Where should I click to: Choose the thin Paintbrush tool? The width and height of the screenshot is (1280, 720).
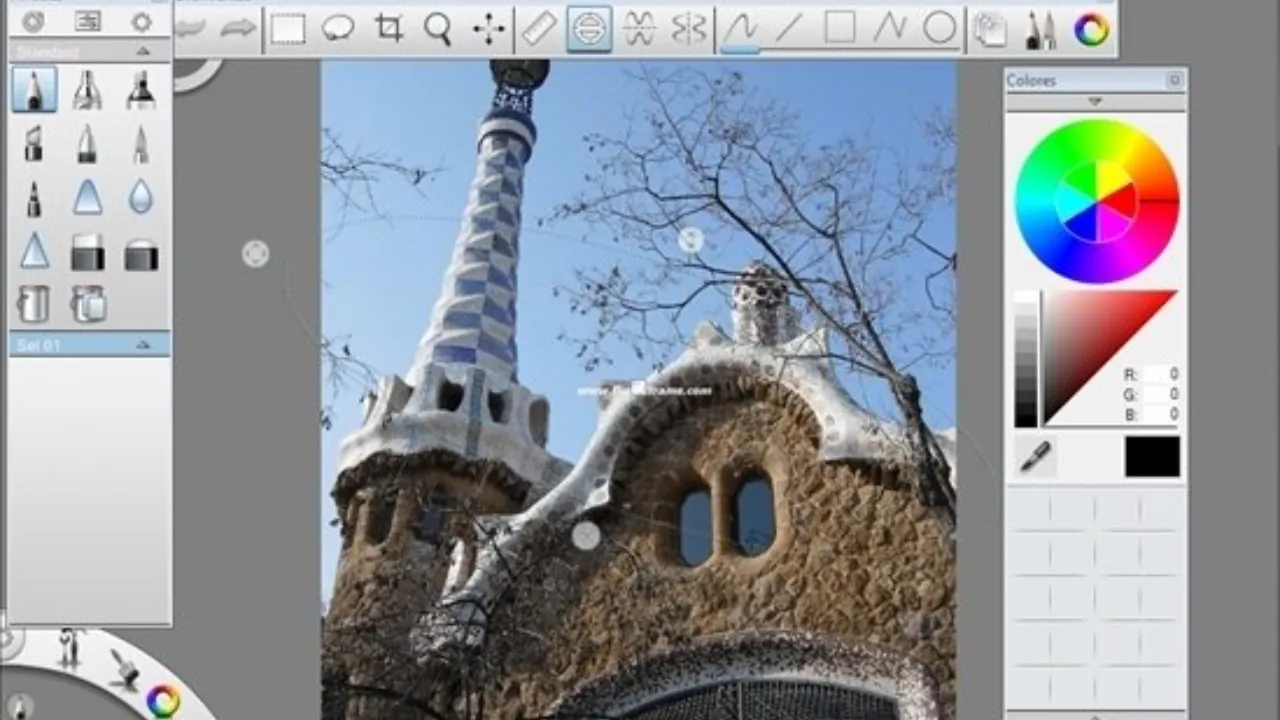[x=141, y=144]
